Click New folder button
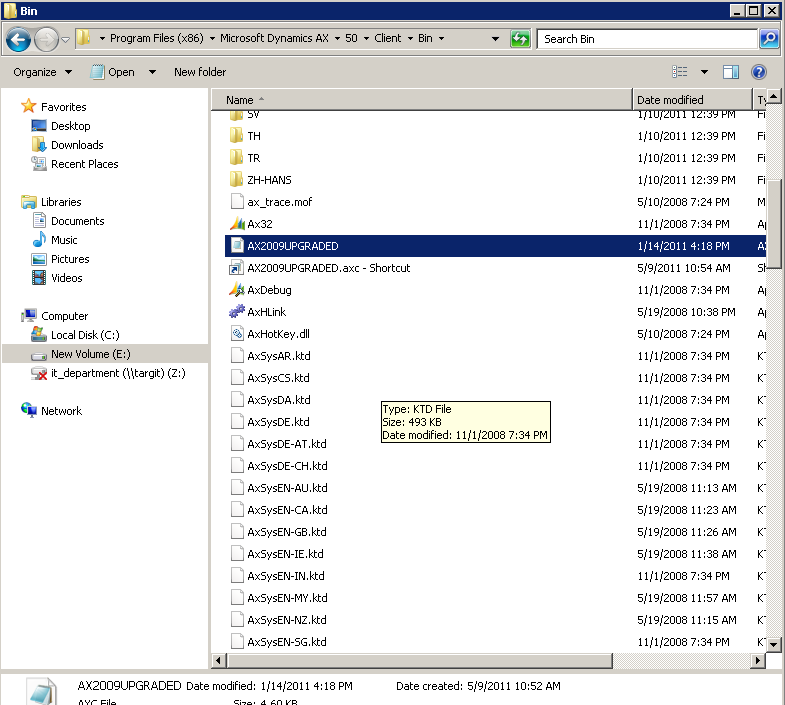The image size is (785, 705). pyautogui.click(x=200, y=72)
